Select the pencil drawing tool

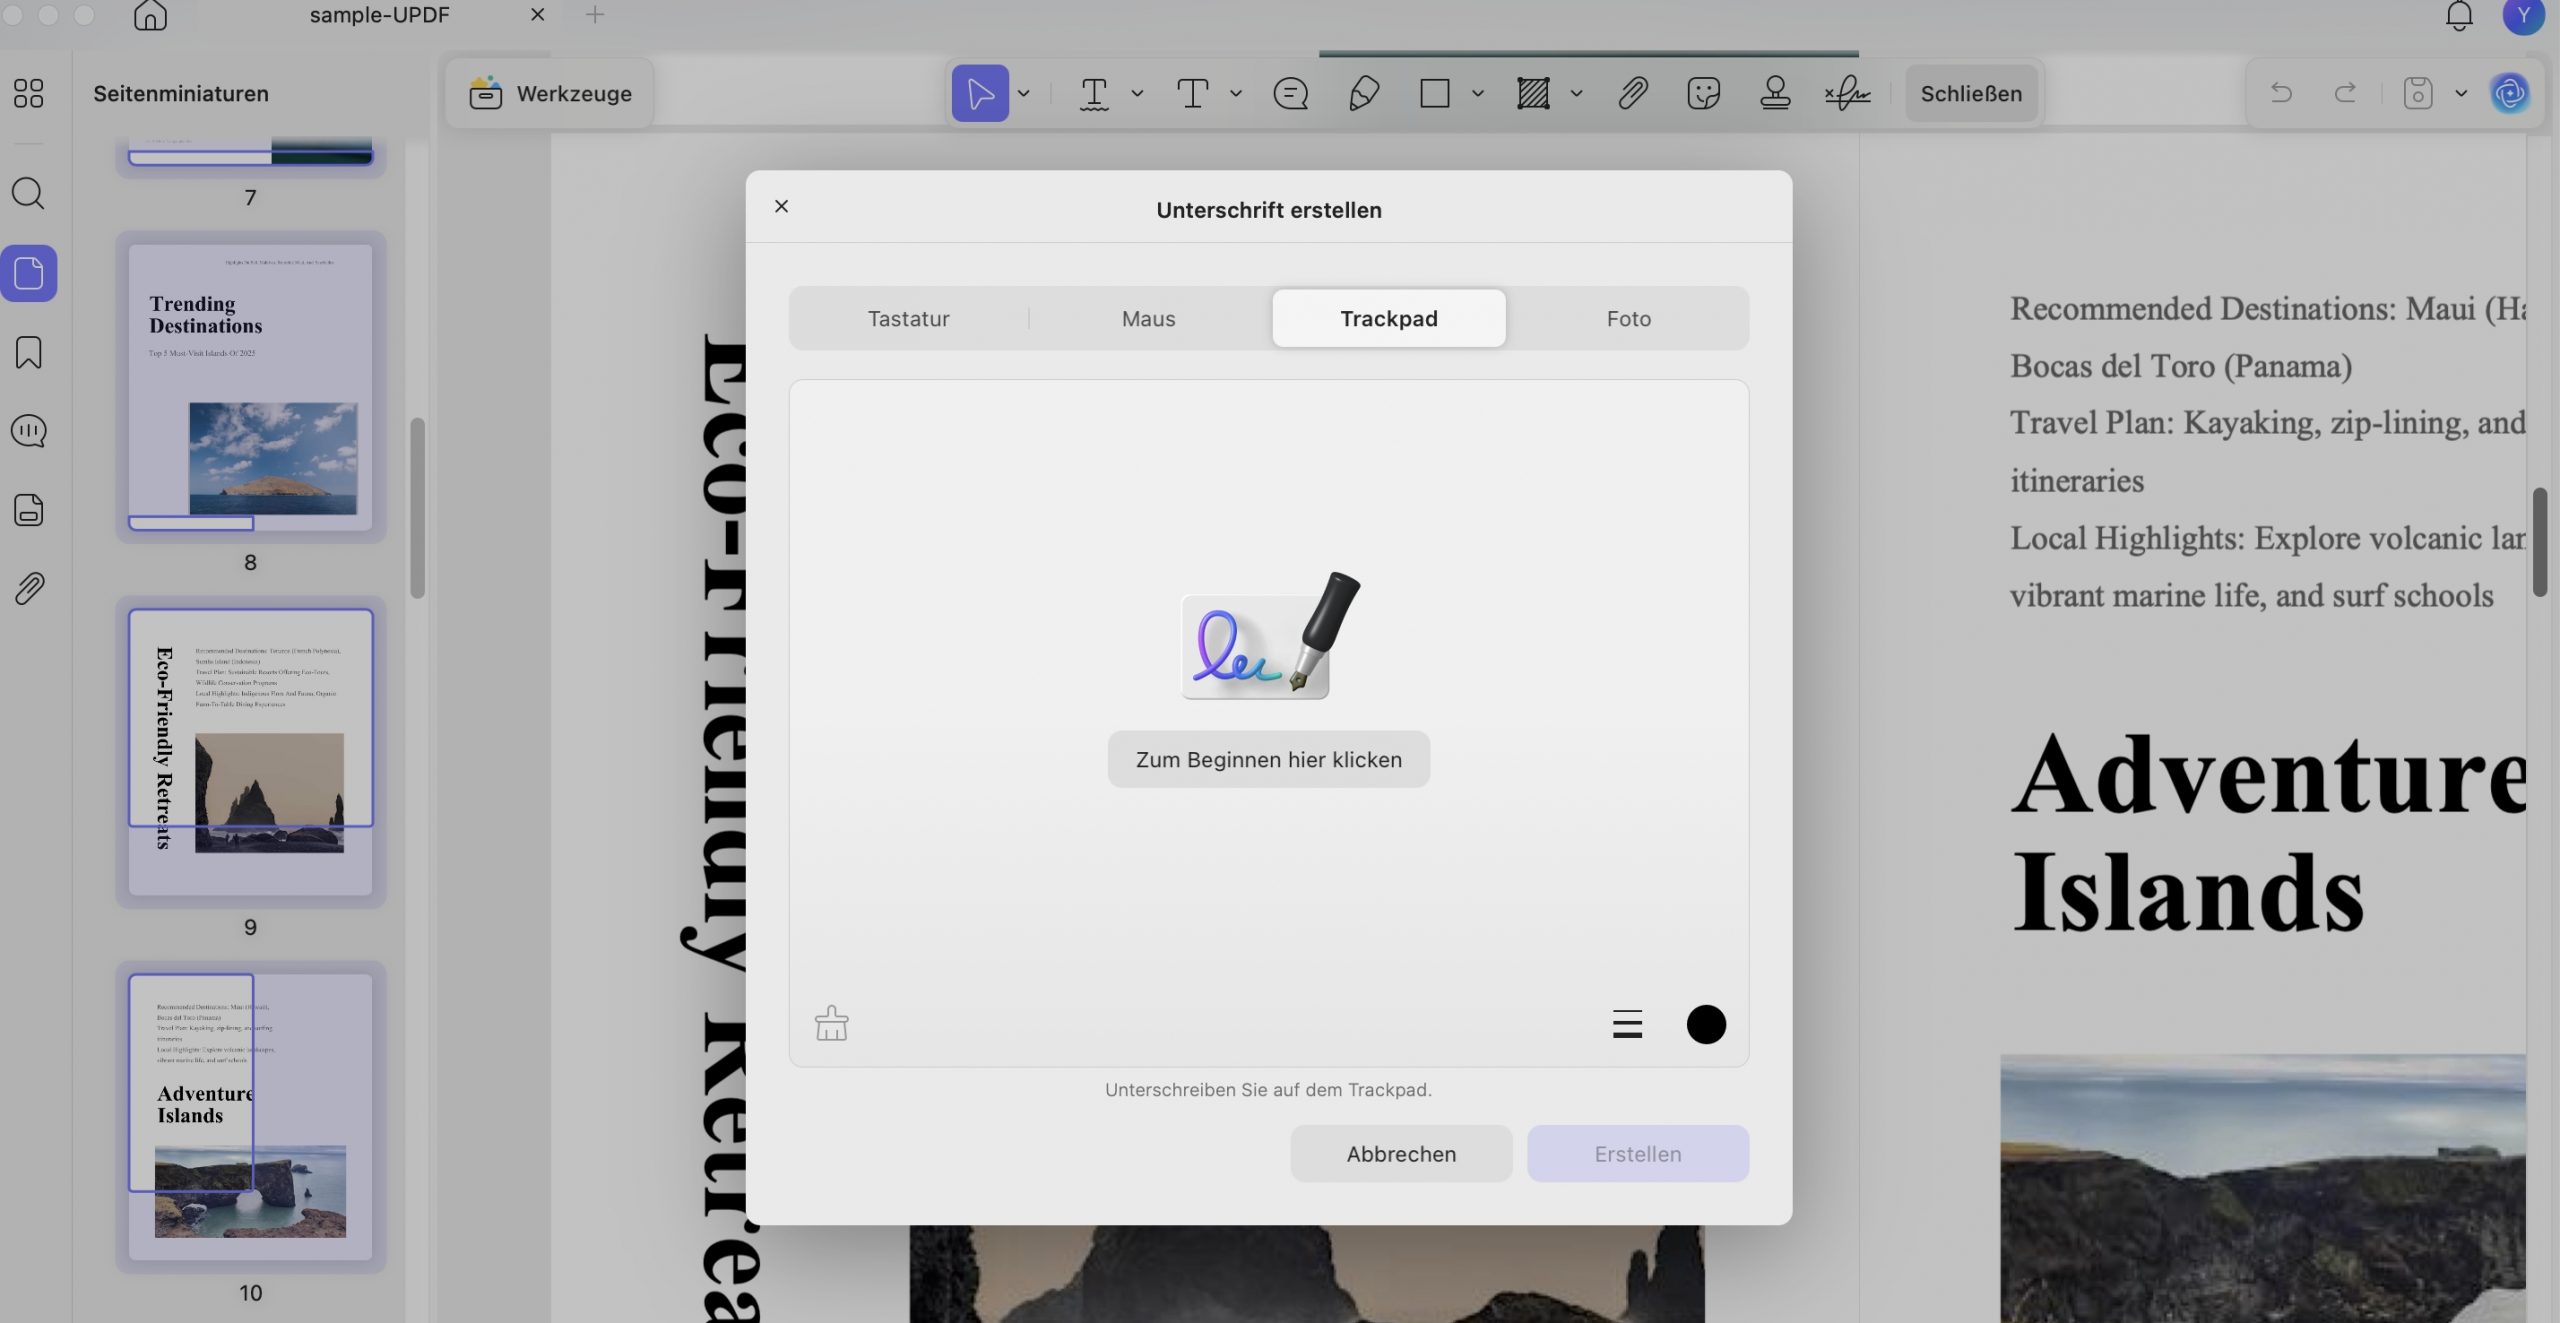click(1364, 93)
